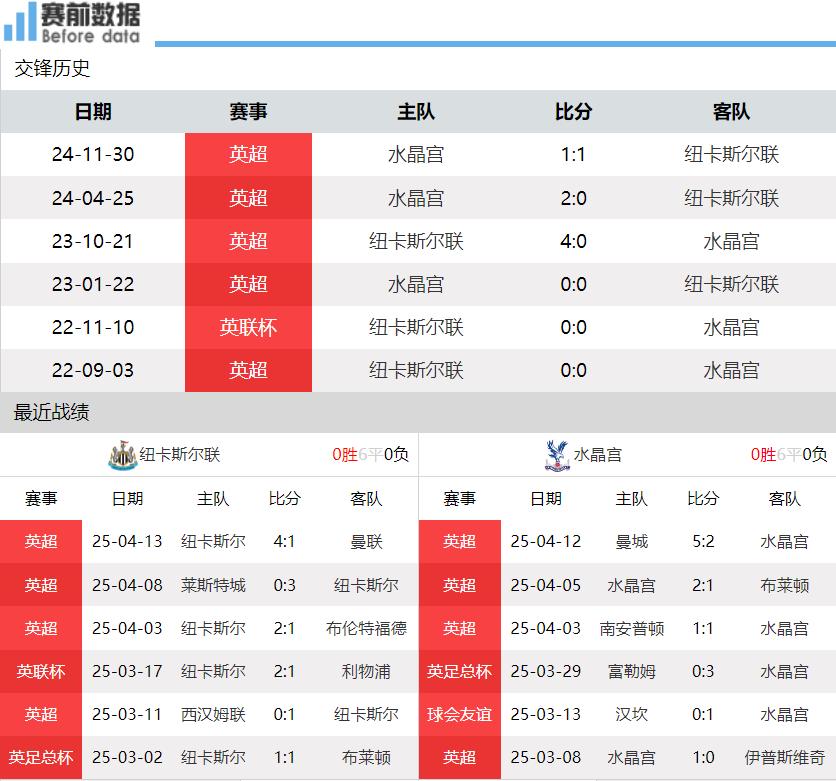
Task: Click the 比分 header in the 交锋历史 table
Action: (573, 111)
